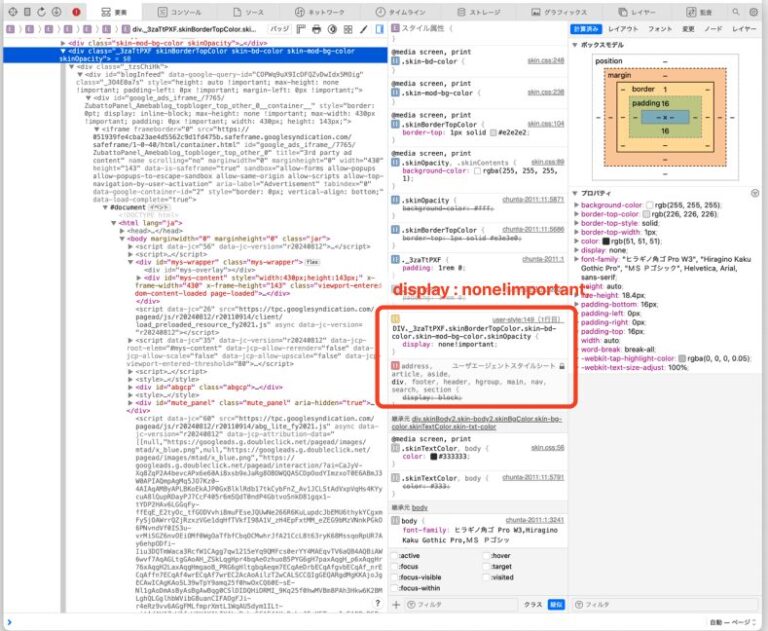Switch to the ストレージ tab
768x631 pixels.
pos(479,12)
